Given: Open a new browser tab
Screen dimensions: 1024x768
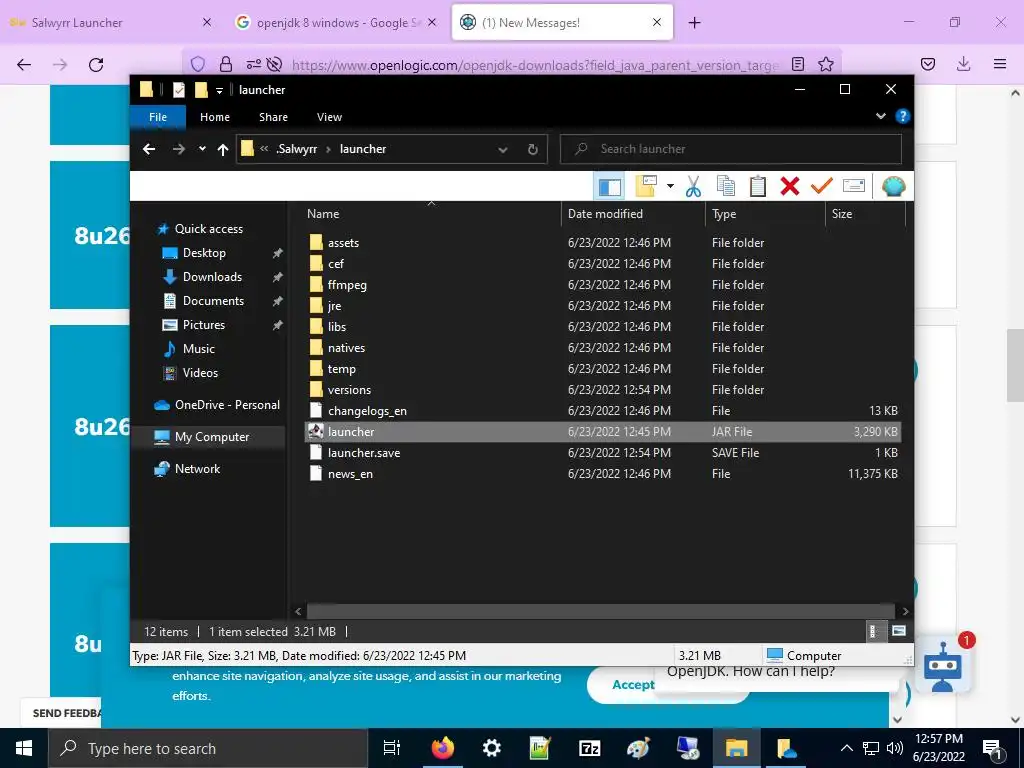Looking at the screenshot, I should point(694,23).
